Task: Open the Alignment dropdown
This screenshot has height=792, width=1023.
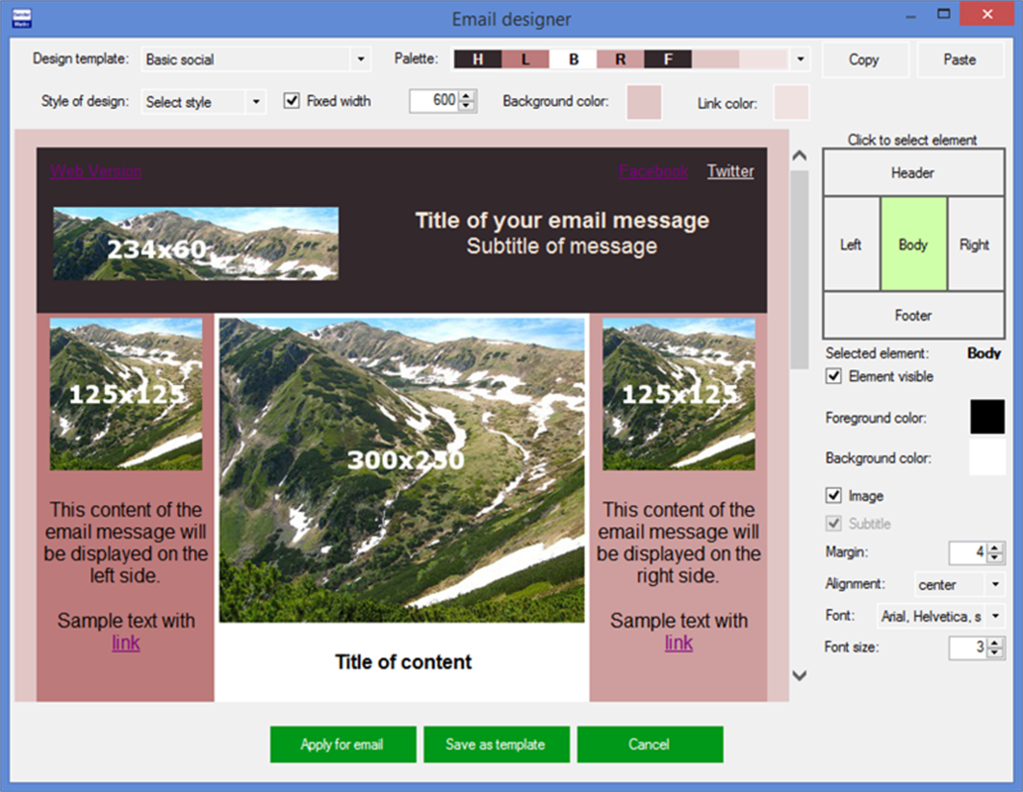Action: [x=995, y=585]
